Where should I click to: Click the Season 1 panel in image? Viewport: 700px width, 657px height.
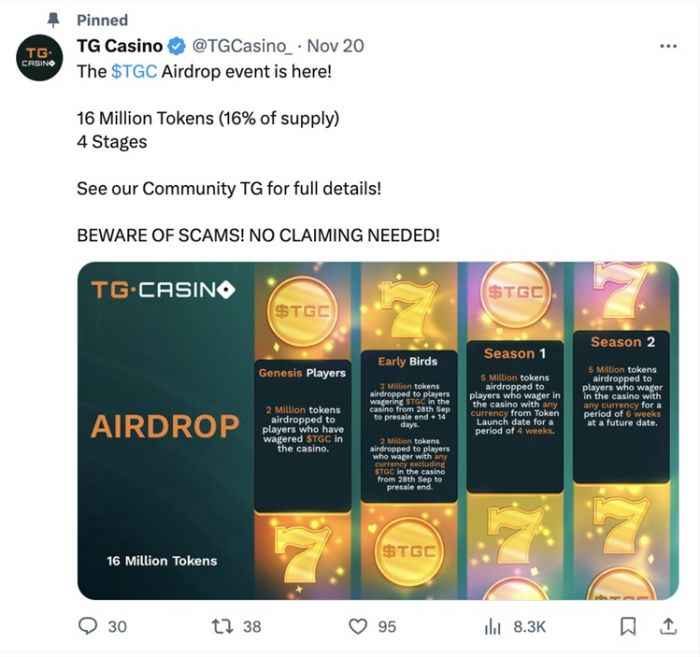515,417
